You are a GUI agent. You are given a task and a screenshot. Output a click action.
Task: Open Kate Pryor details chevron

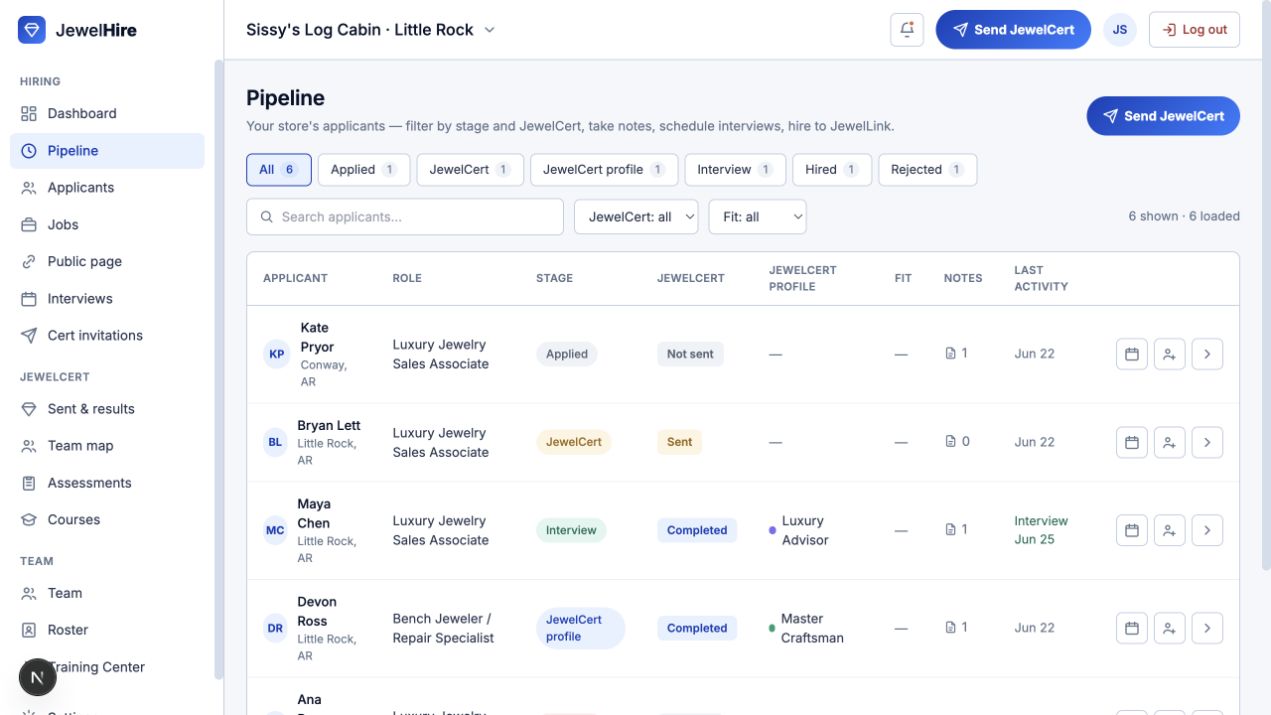(1207, 354)
